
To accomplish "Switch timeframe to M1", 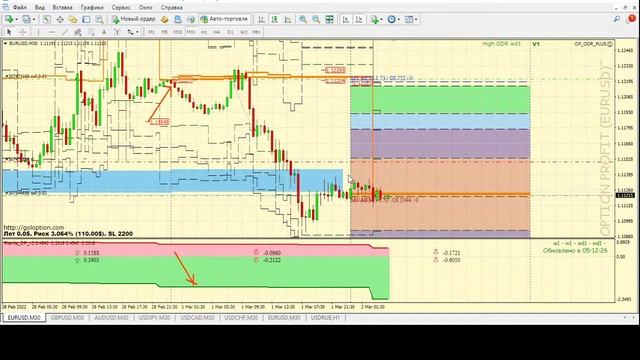I will pos(151,32).
